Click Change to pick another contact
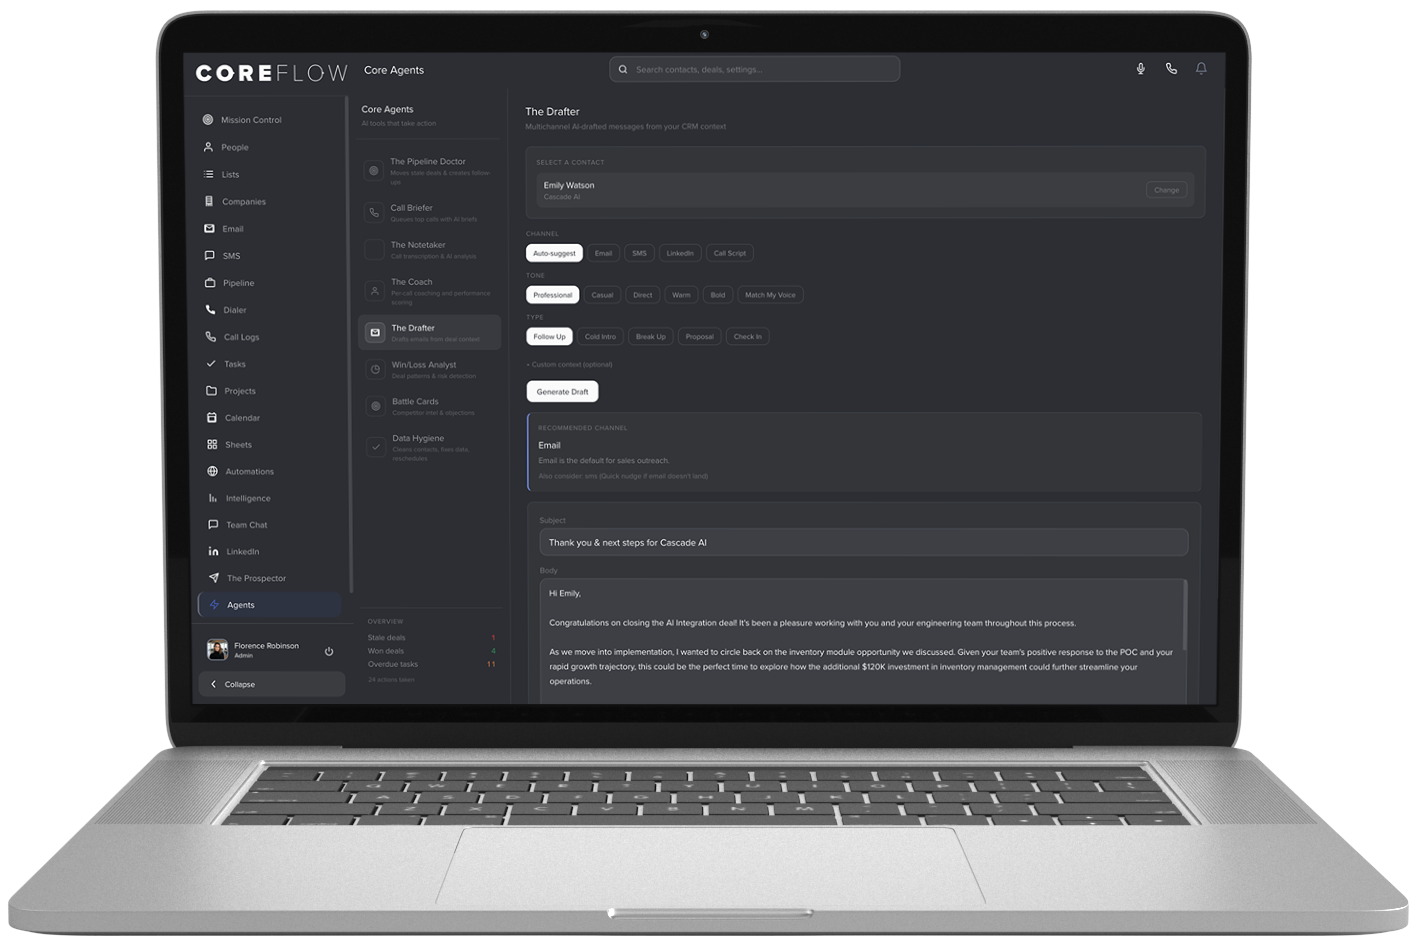Viewport: 1416px width, 944px height. point(1167,190)
